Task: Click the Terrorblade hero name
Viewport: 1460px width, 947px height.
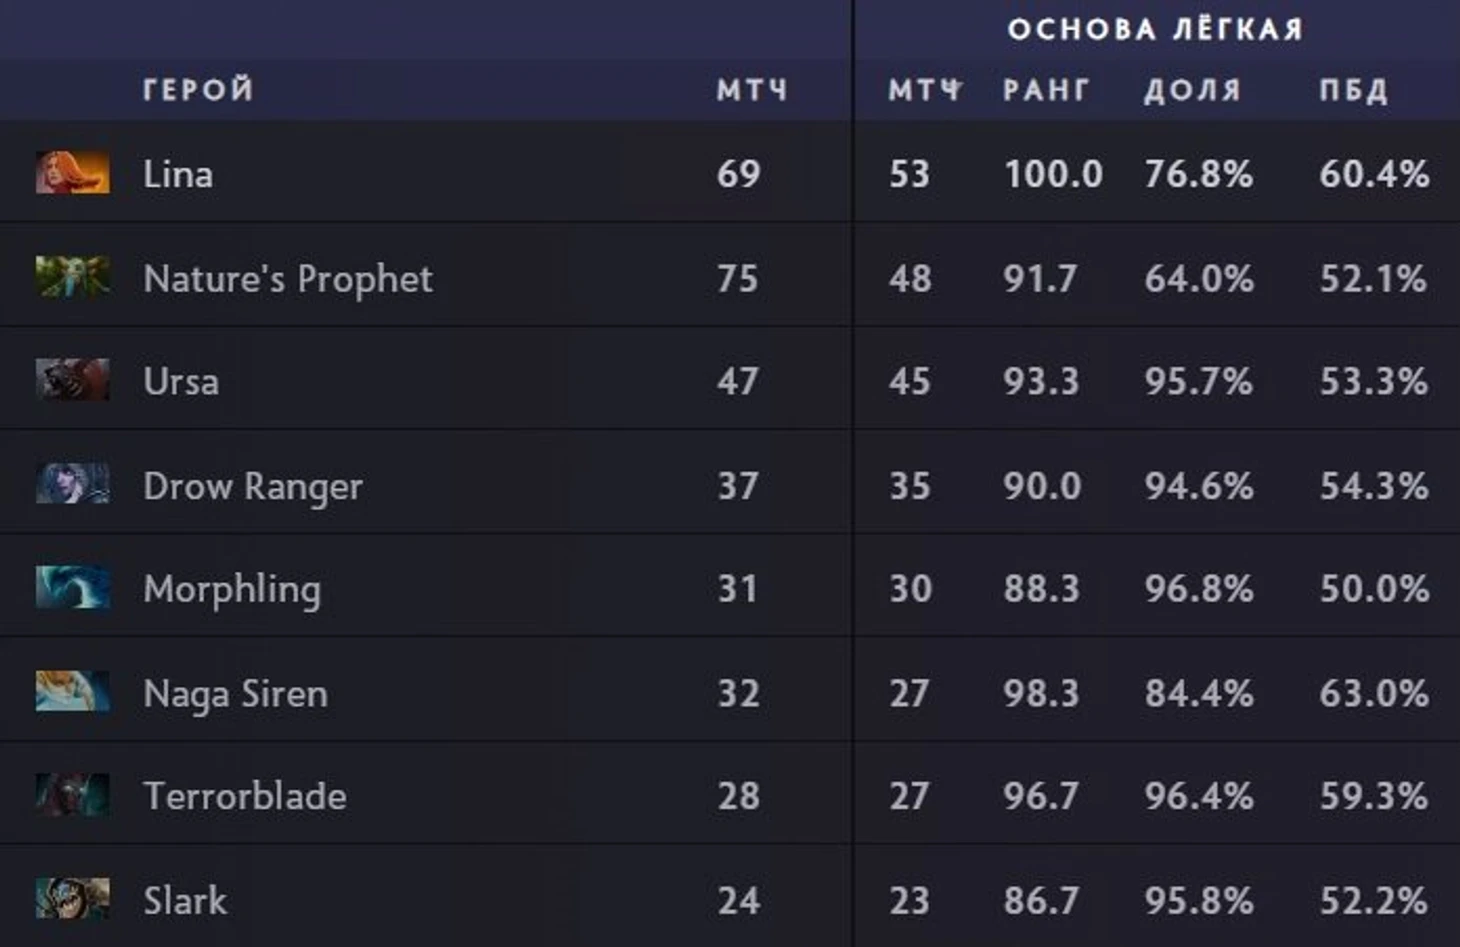Action: [245, 796]
